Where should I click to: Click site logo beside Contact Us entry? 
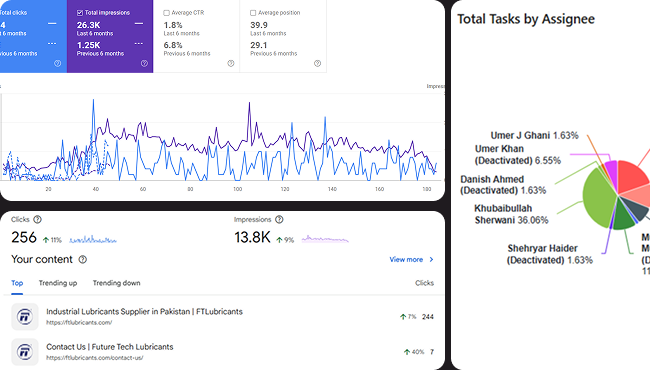coord(25,352)
